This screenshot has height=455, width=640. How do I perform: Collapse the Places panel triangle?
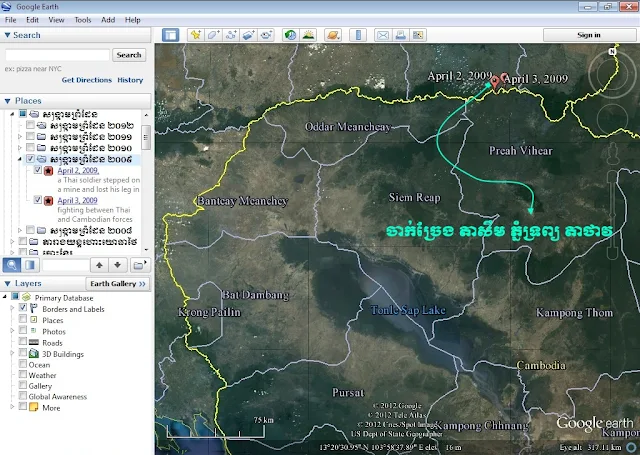click(7, 101)
